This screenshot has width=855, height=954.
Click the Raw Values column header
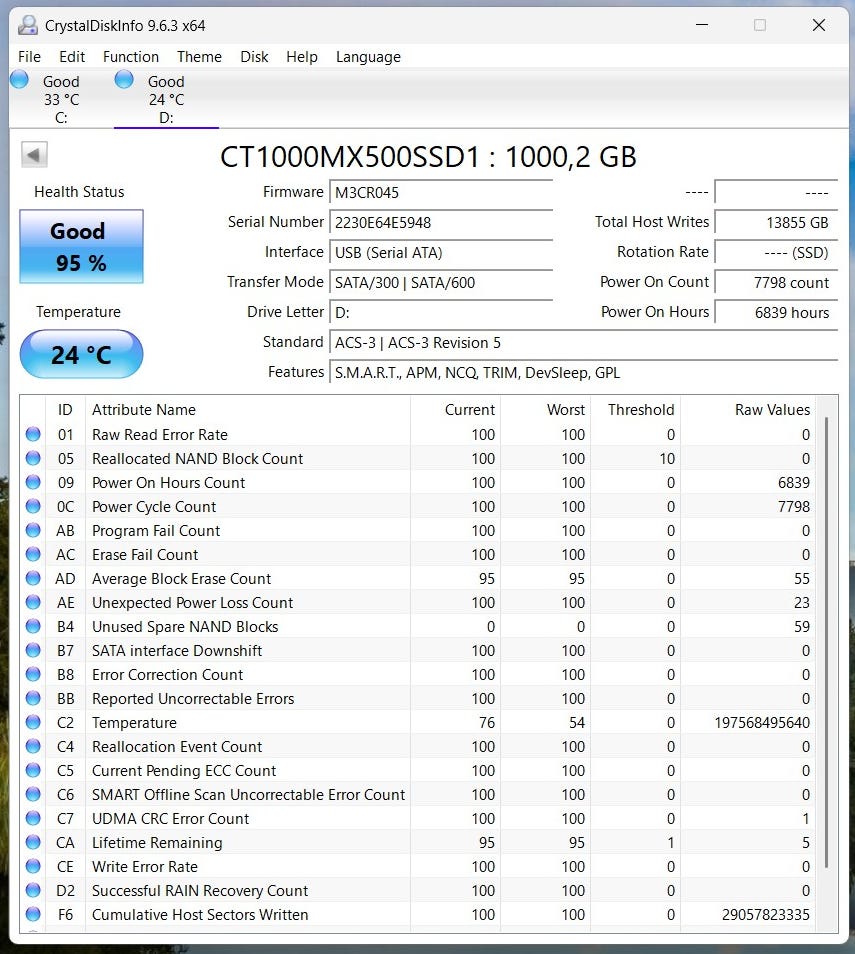(x=748, y=409)
